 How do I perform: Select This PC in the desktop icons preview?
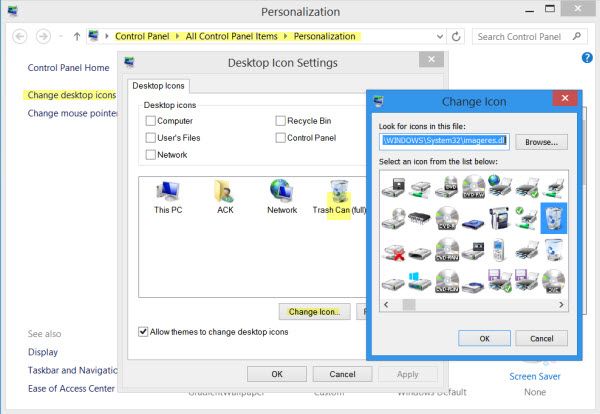168,197
